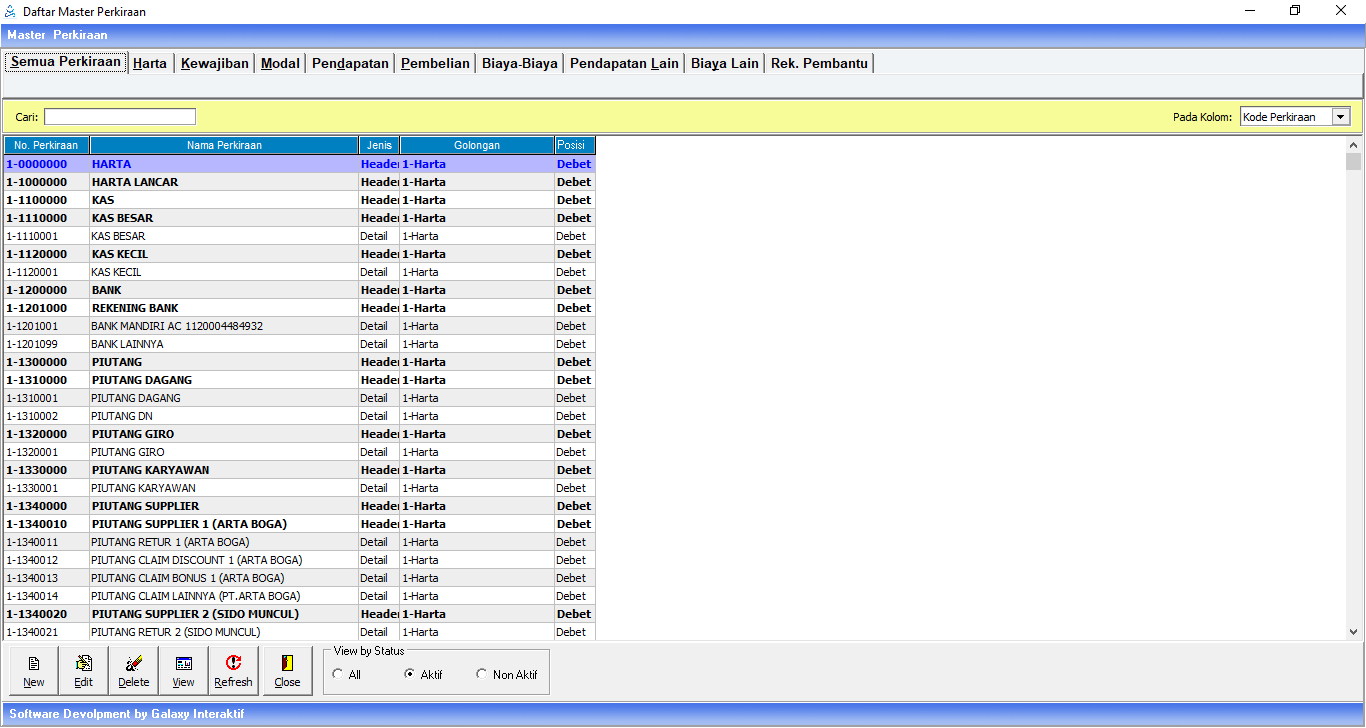Click the Cari search input field
This screenshot has height=728, width=1366.
click(x=120, y=117)
